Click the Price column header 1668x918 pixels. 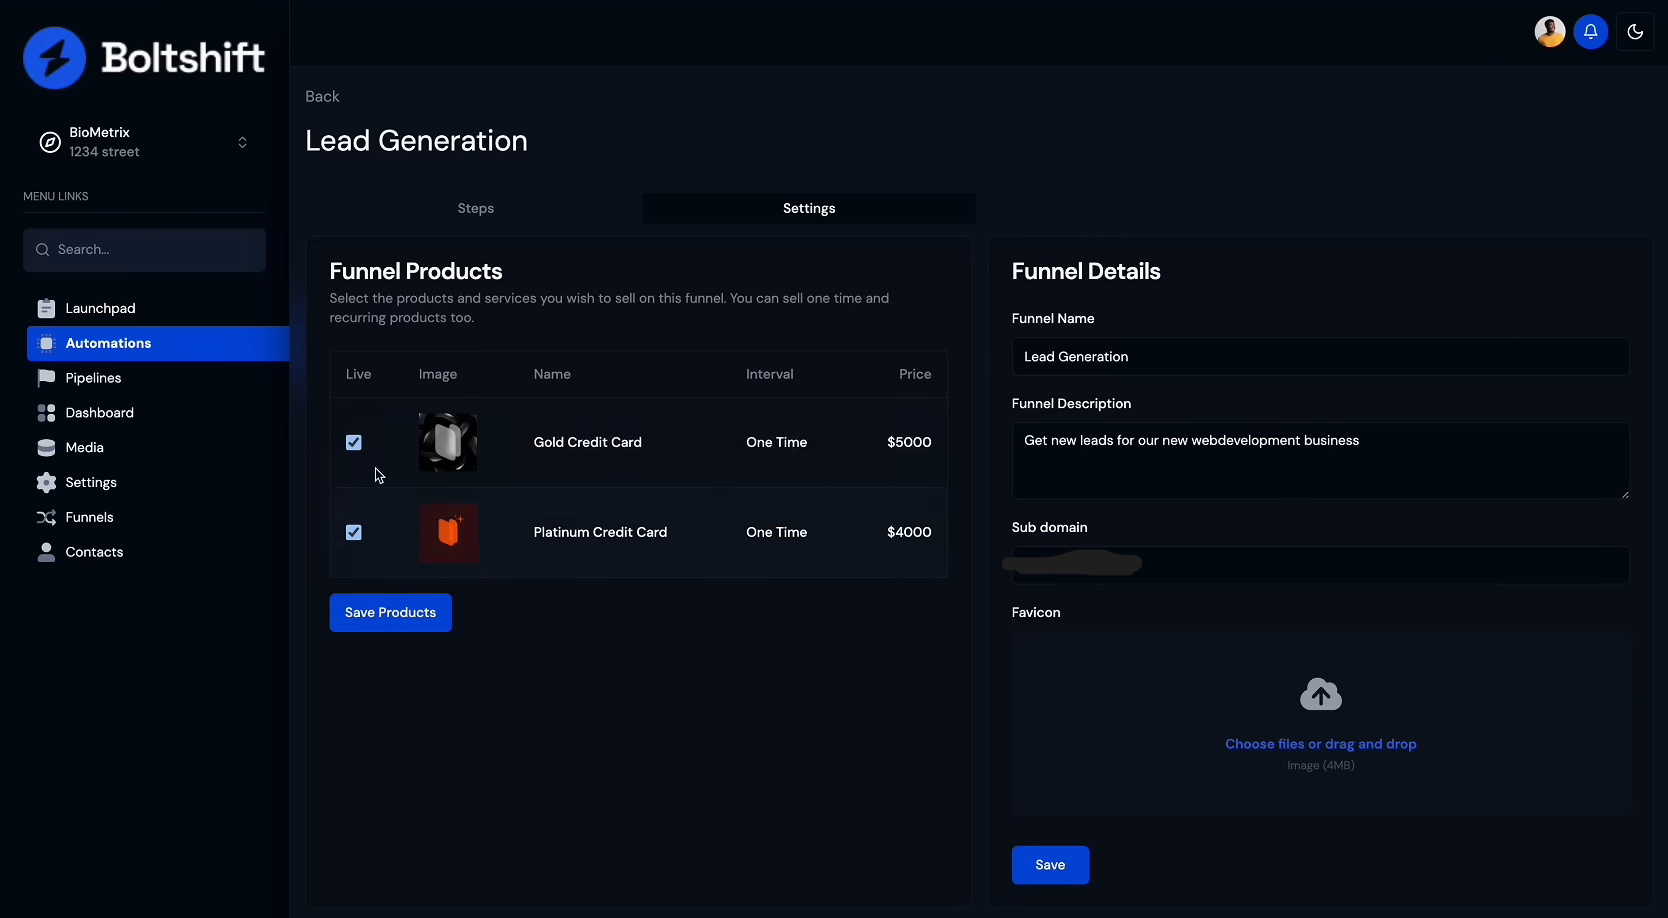click(915, 374)
